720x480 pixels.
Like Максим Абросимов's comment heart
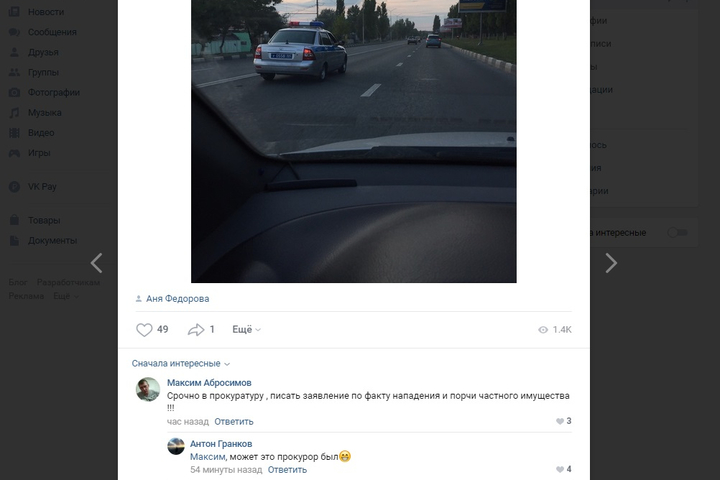coord(560,421)
